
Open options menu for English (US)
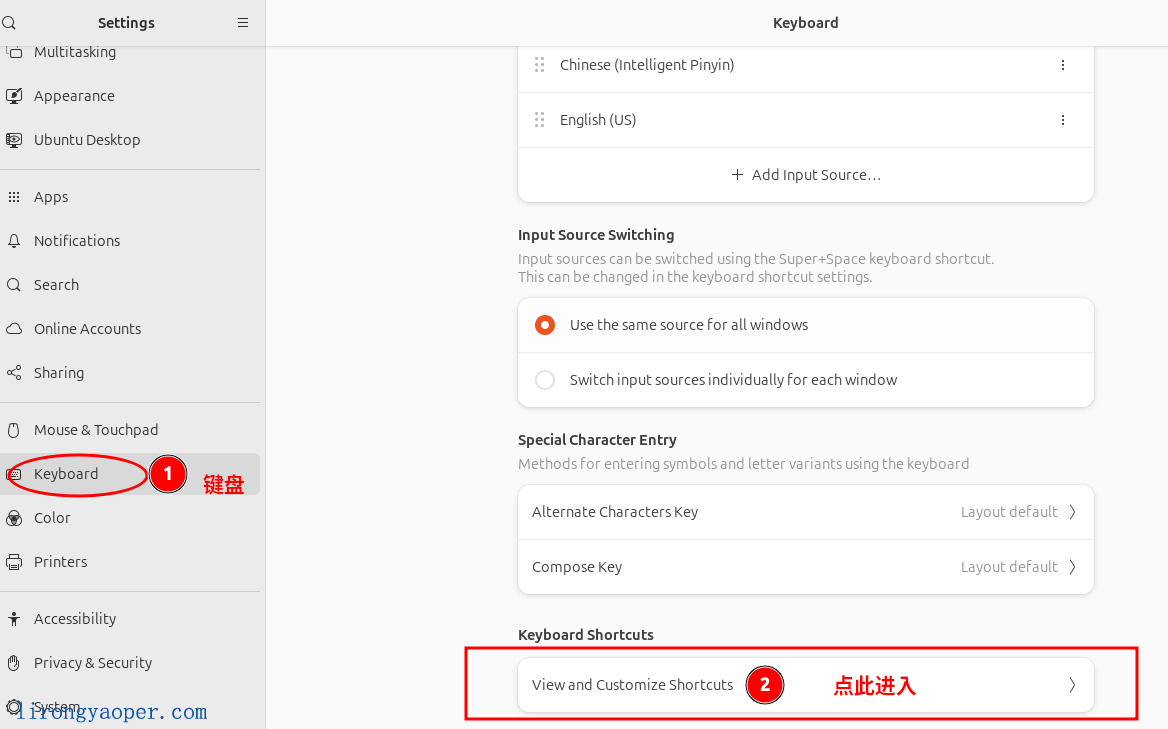(1062, 119)
